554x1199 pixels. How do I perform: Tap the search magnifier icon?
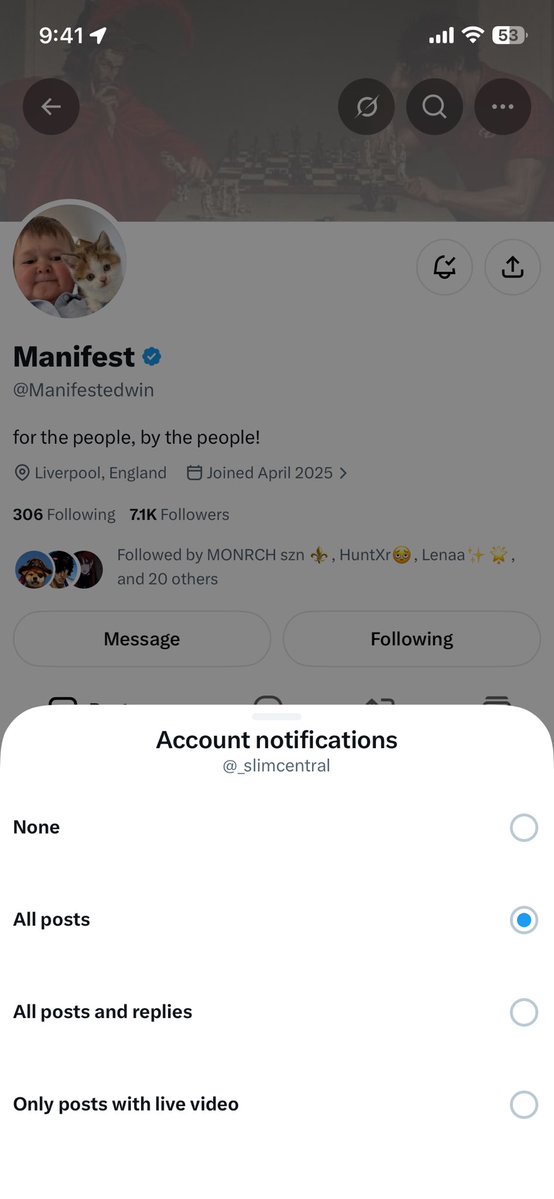(x=435, y=106)
